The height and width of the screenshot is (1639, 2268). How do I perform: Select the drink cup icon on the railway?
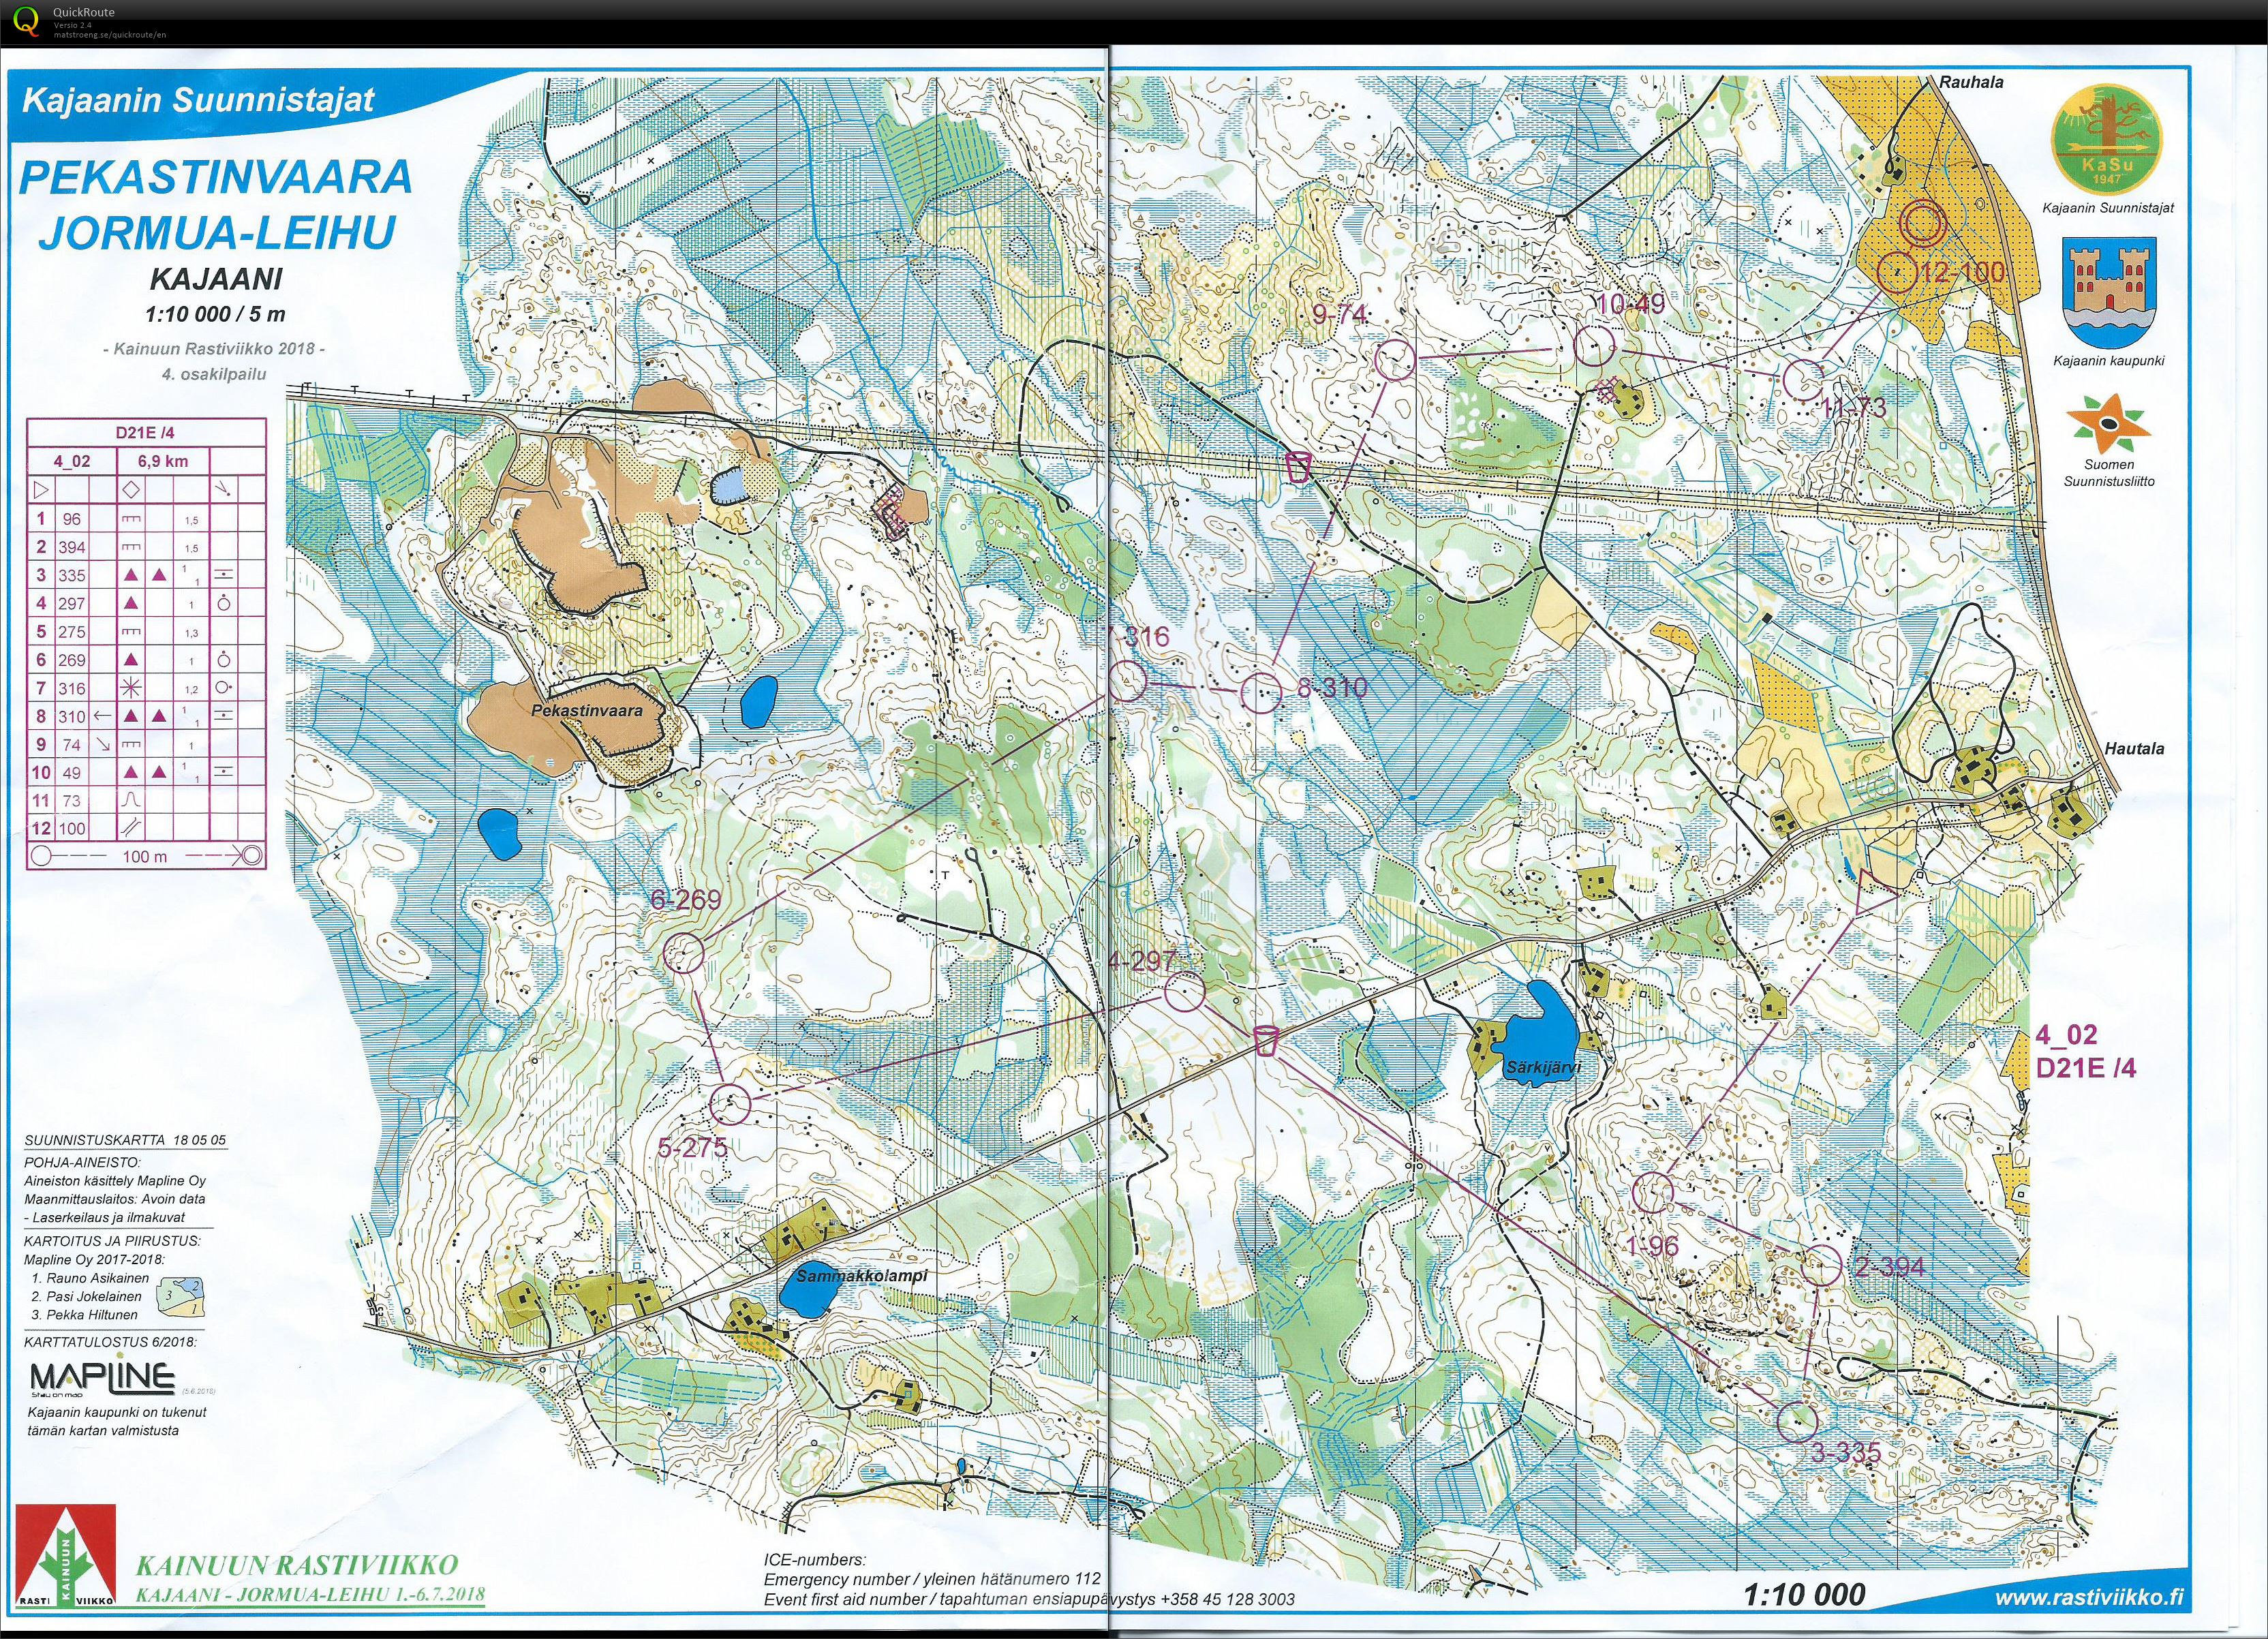[x=1298, y=467]
